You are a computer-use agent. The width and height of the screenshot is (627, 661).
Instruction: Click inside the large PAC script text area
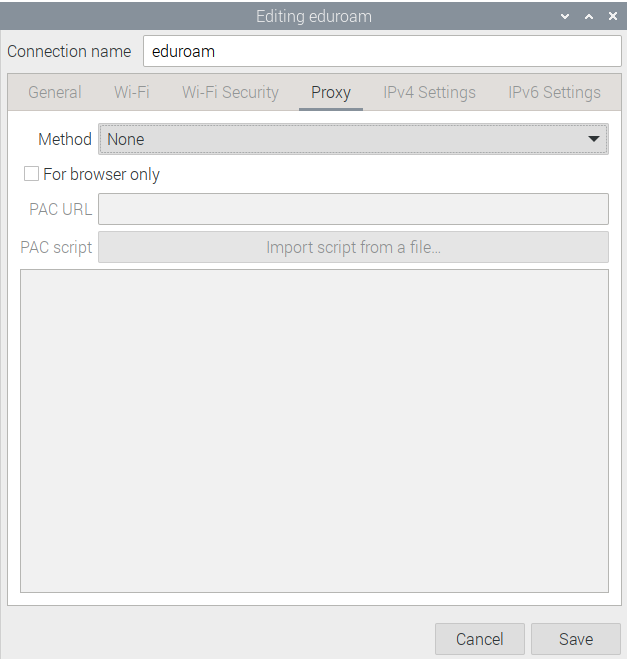(x=314, y=430)
